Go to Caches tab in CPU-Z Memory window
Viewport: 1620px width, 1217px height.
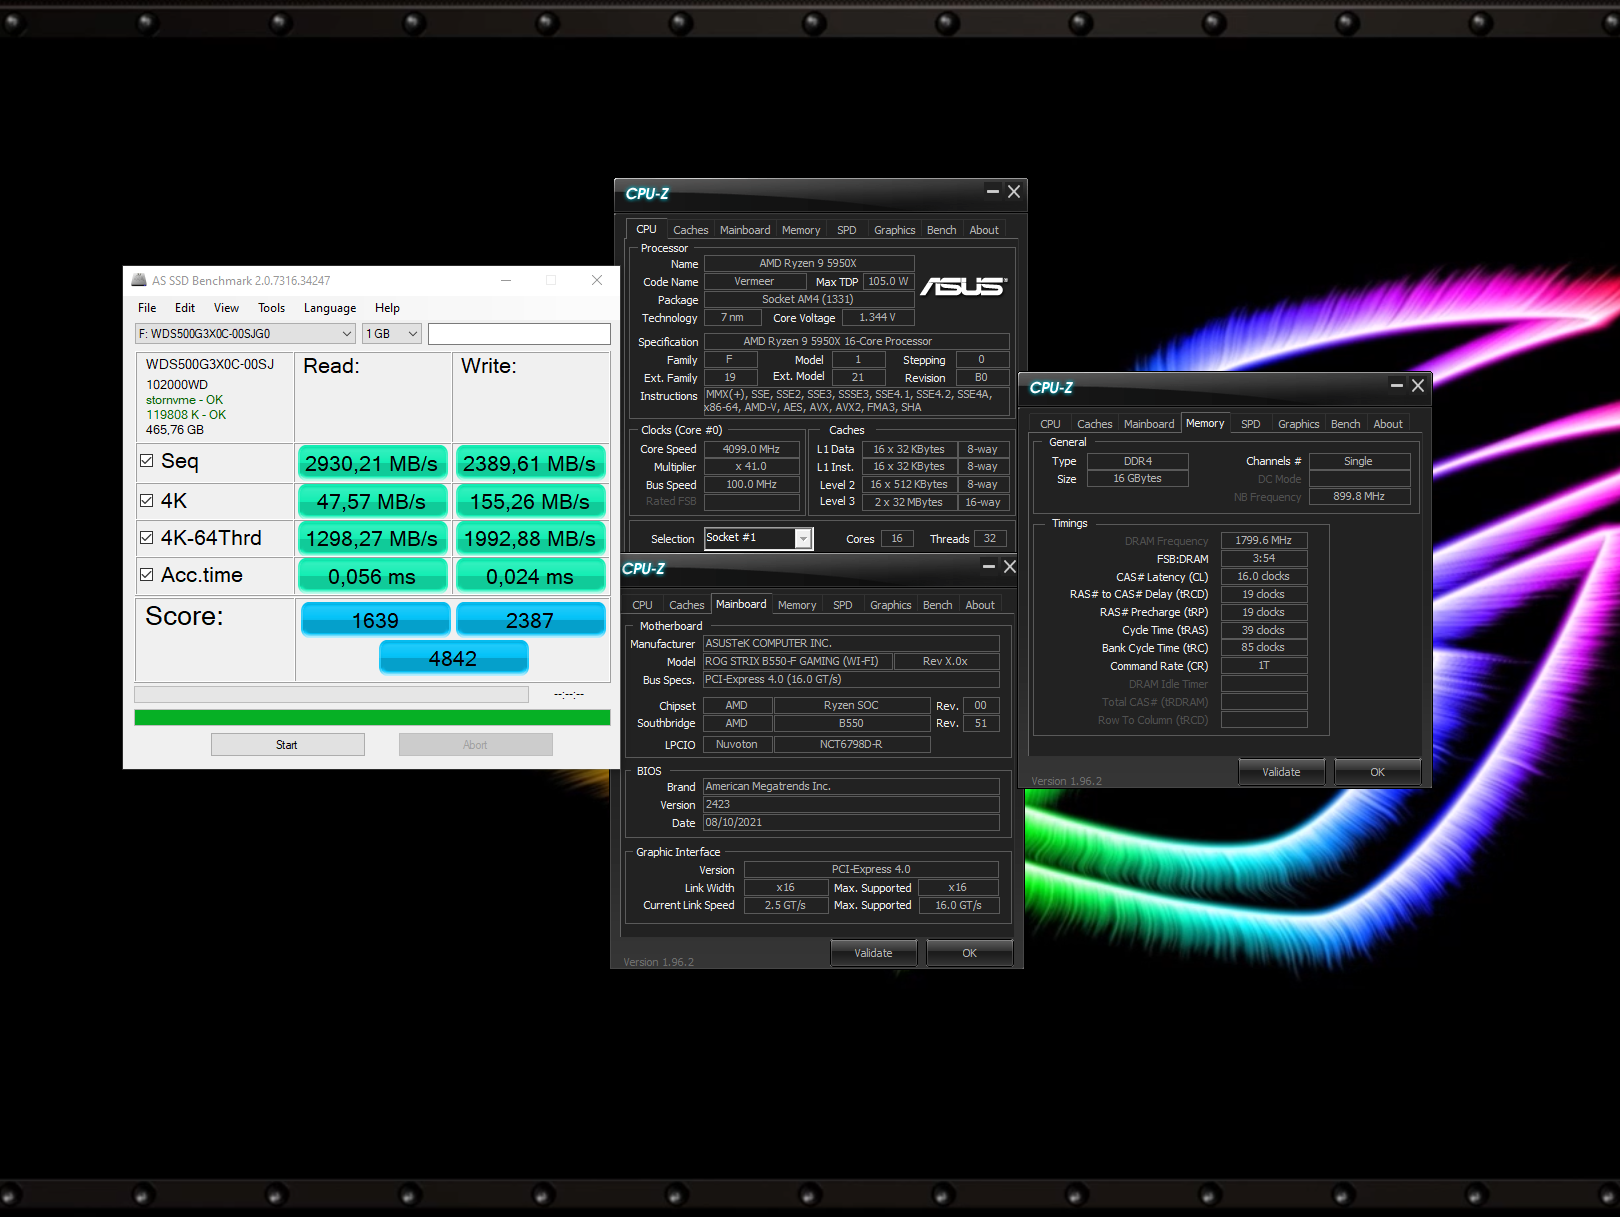1094,424
